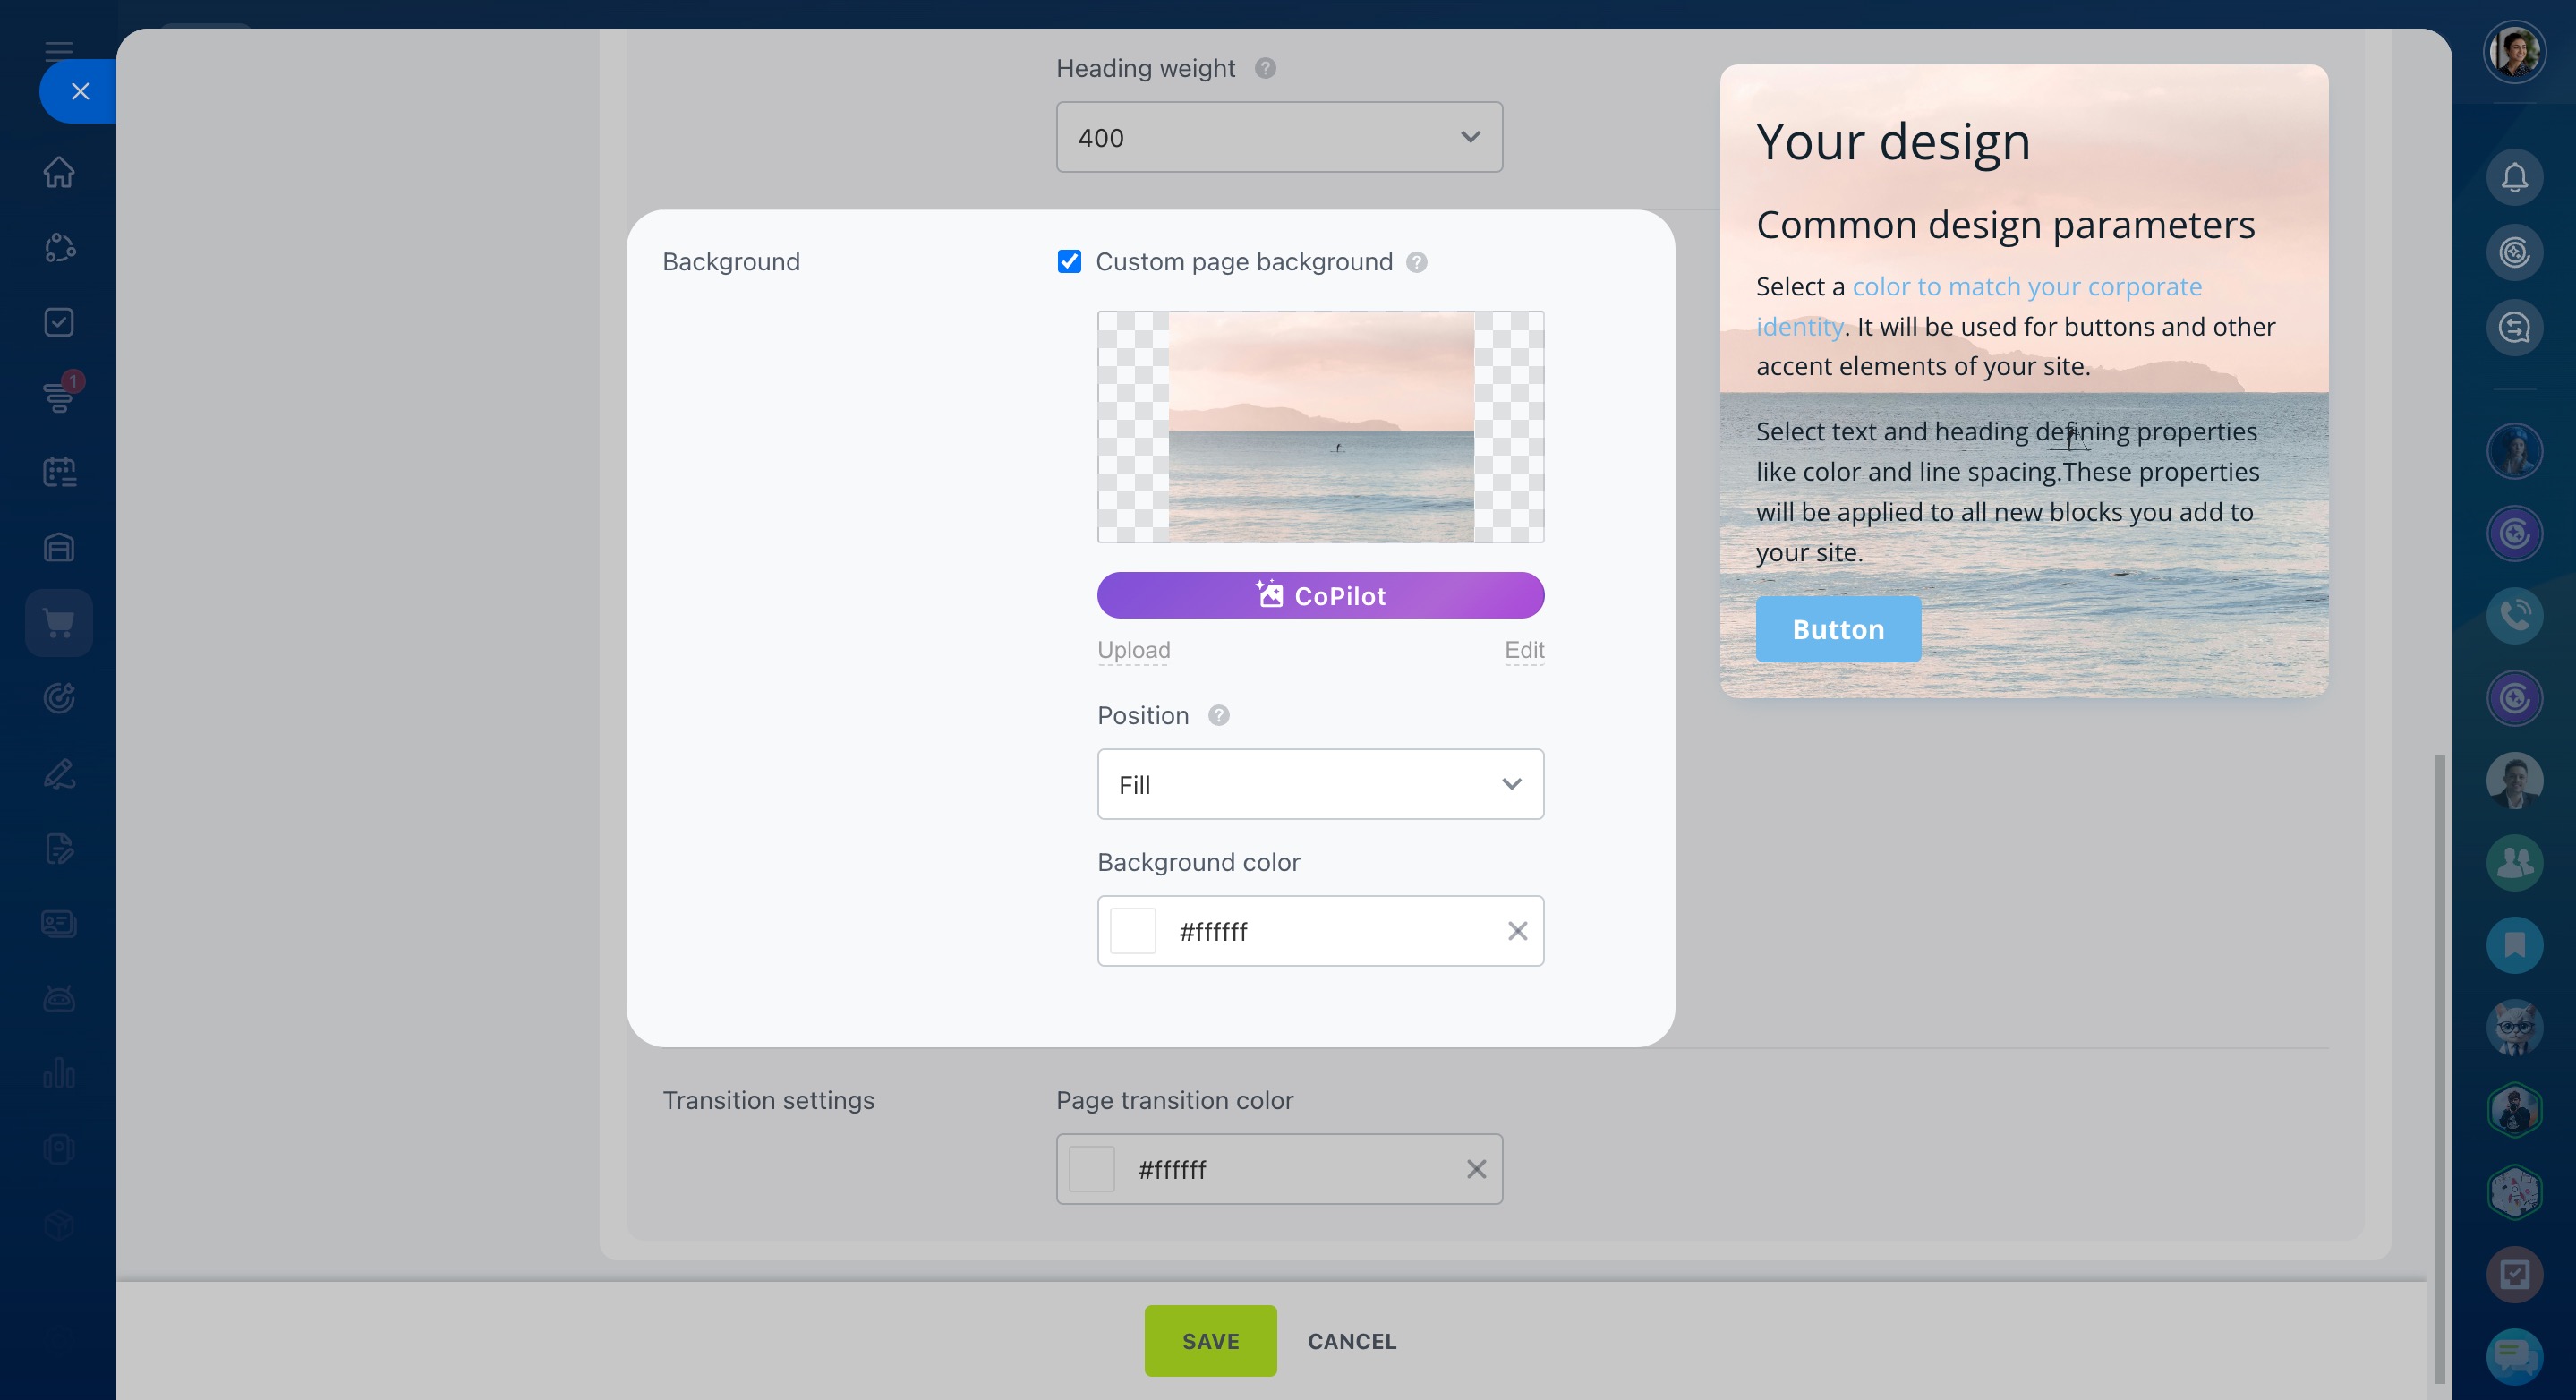Open the shopping cart sidebar icon

click(x=59, y=623)
